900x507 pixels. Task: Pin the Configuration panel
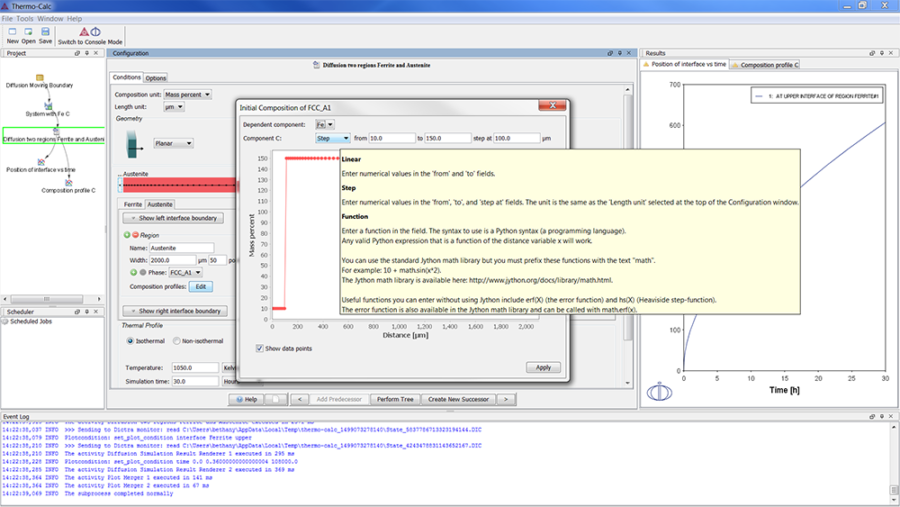(620, 53)
